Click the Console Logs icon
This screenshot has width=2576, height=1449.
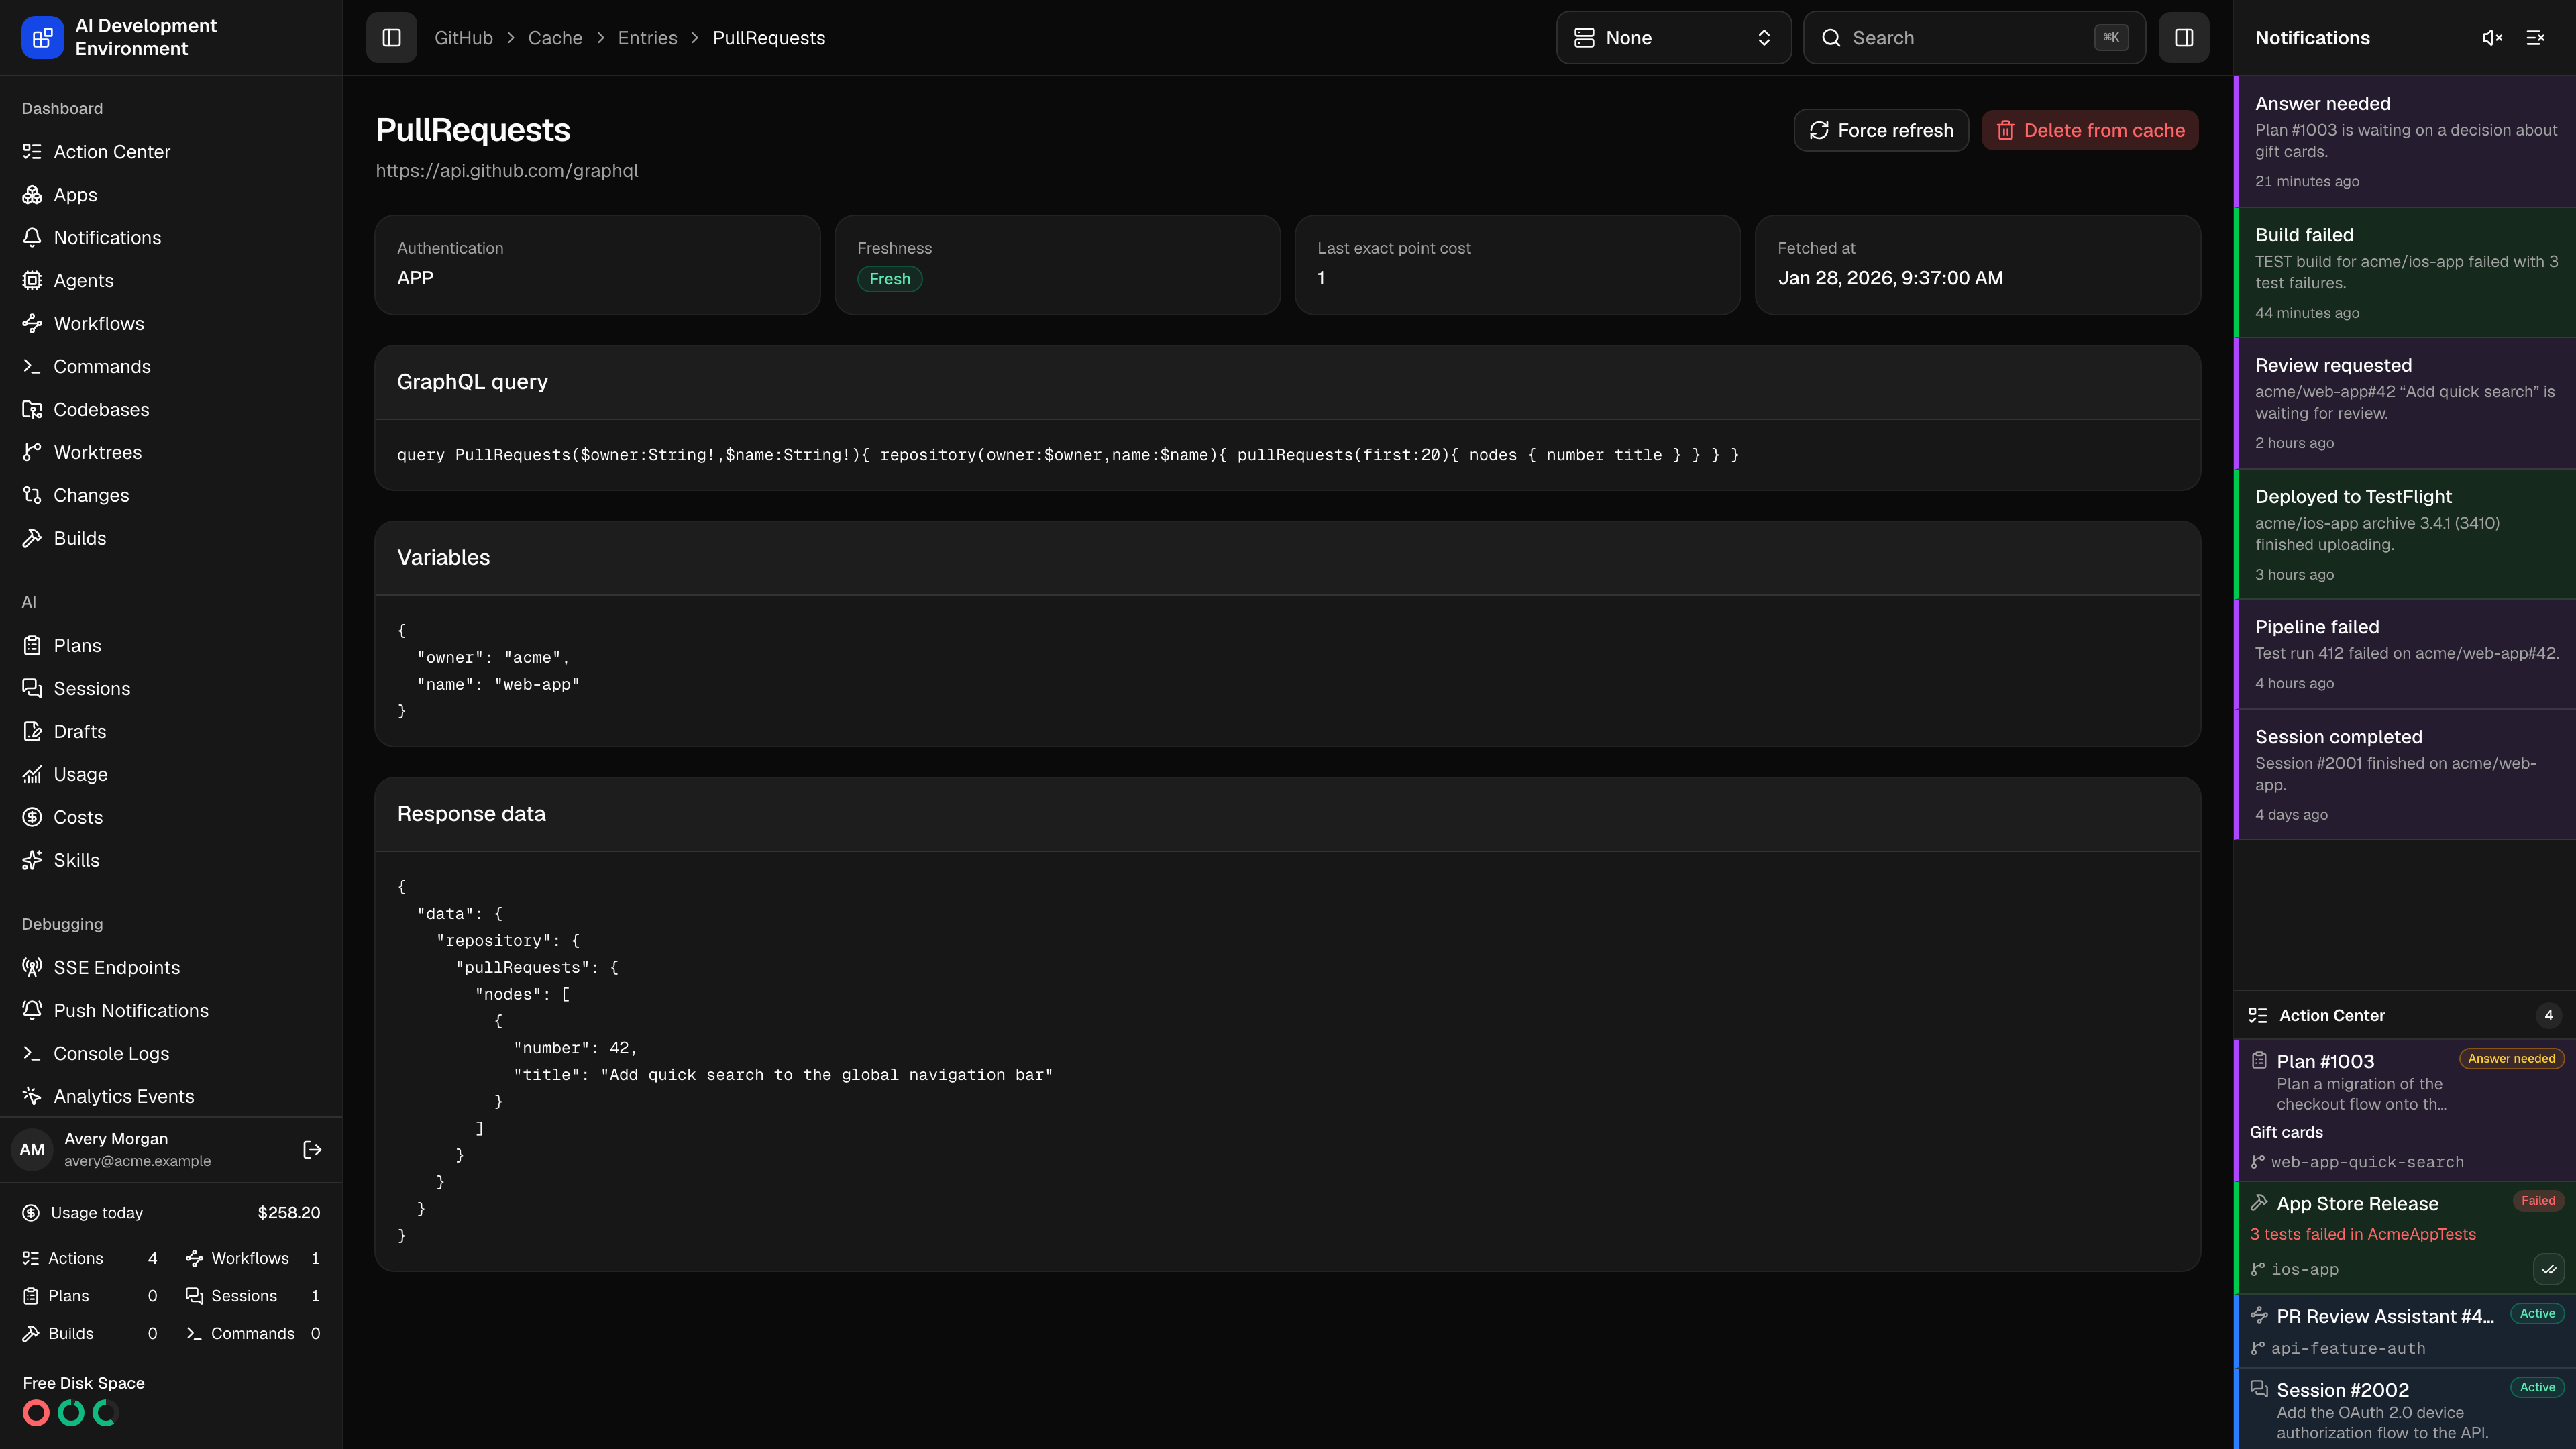[32, 1054]
